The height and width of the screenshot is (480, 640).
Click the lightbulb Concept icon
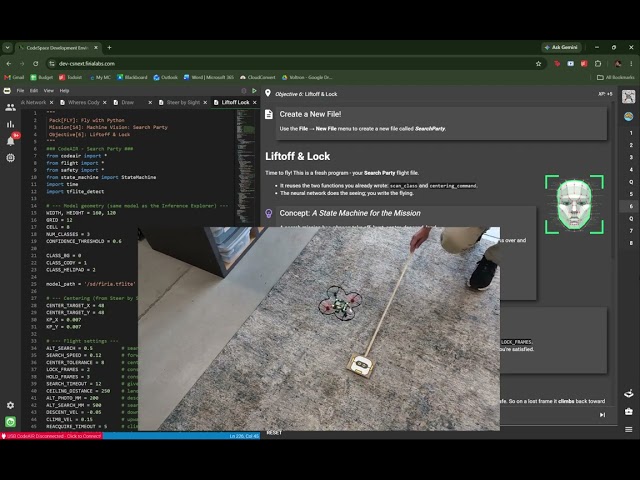point(269,213)
